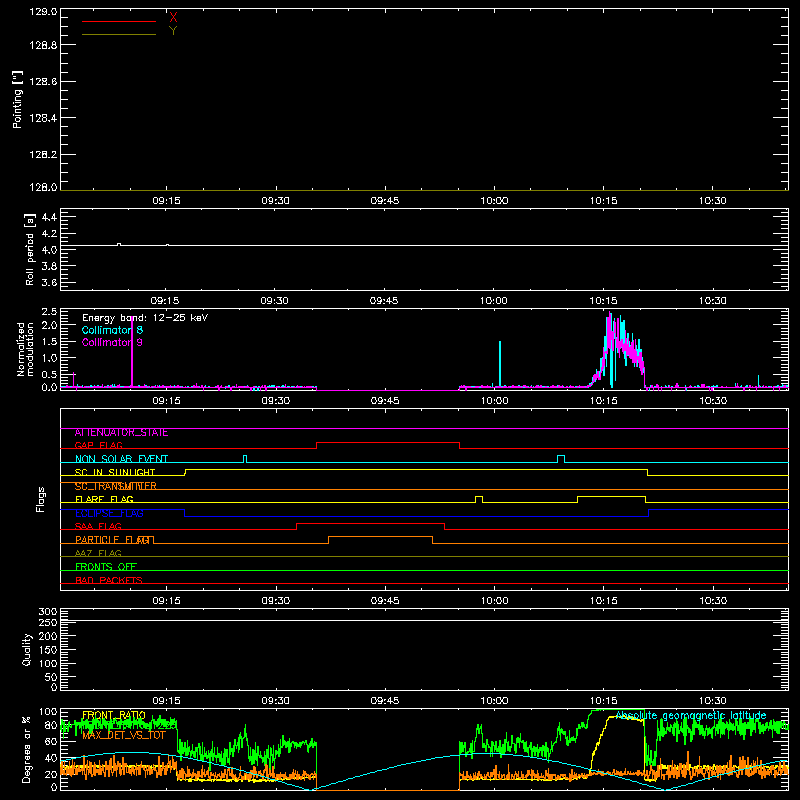
Task: Click the magenta 'Collimator 9' legend text
Action: pyautogui.click(x=112, y=342)
